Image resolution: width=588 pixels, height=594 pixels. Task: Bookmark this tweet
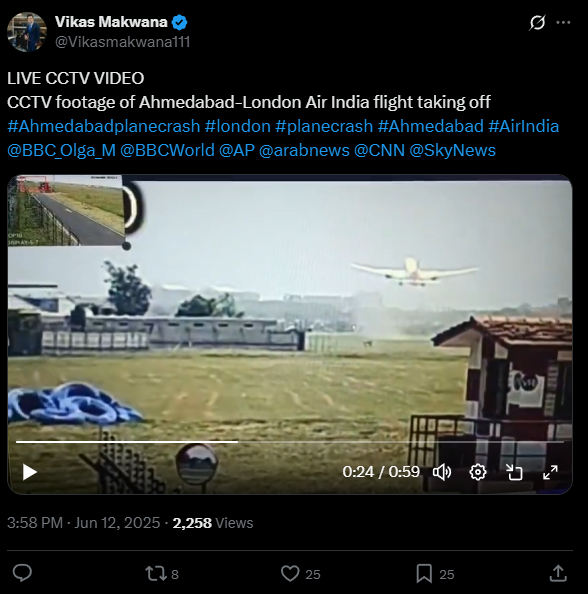(435, 574)
